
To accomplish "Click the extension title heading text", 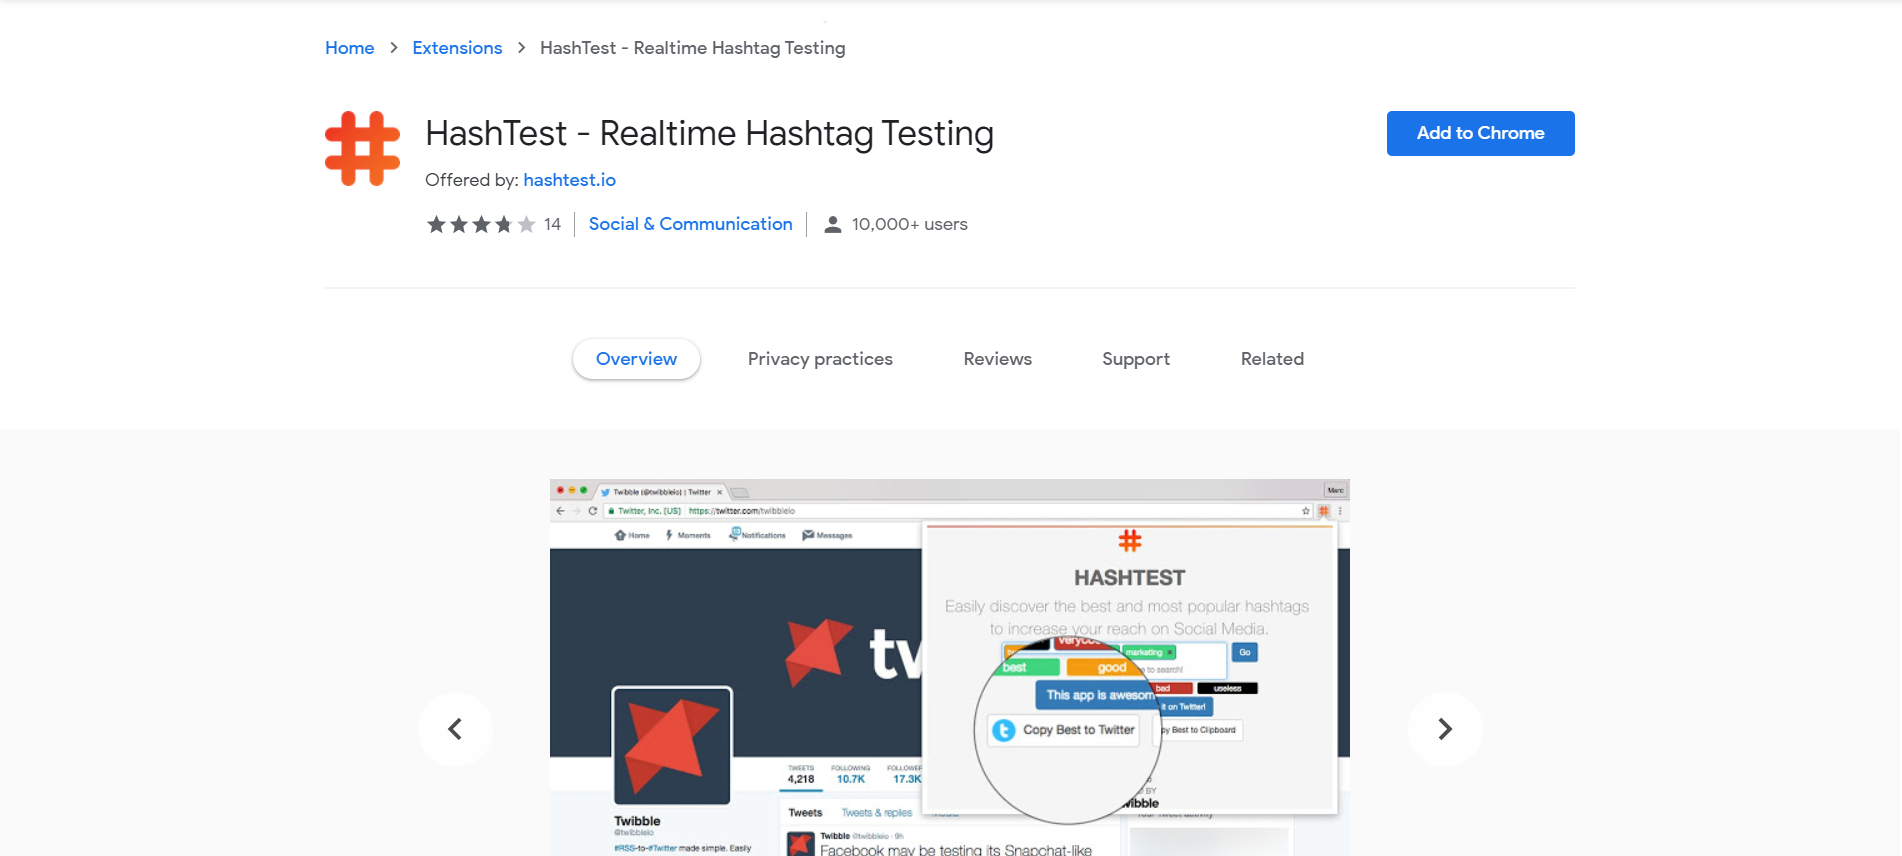I will (709, 133).
